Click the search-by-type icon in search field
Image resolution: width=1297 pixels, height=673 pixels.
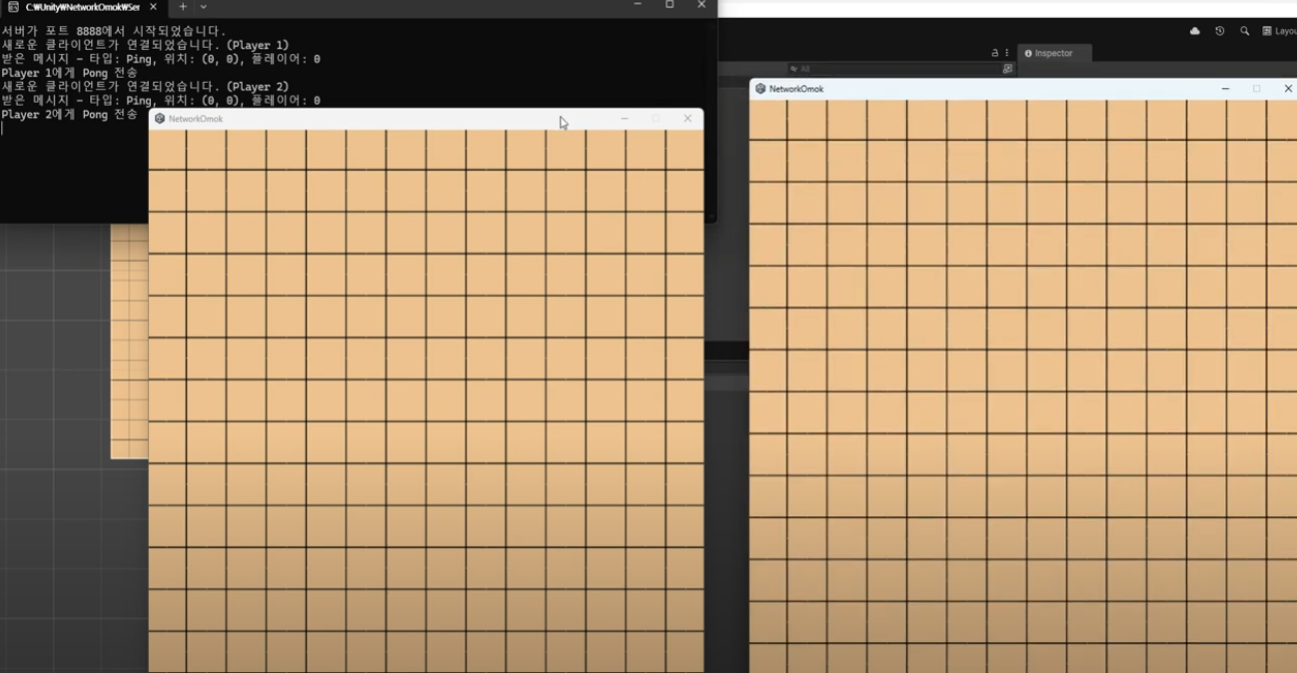(x=1007, y=69)
